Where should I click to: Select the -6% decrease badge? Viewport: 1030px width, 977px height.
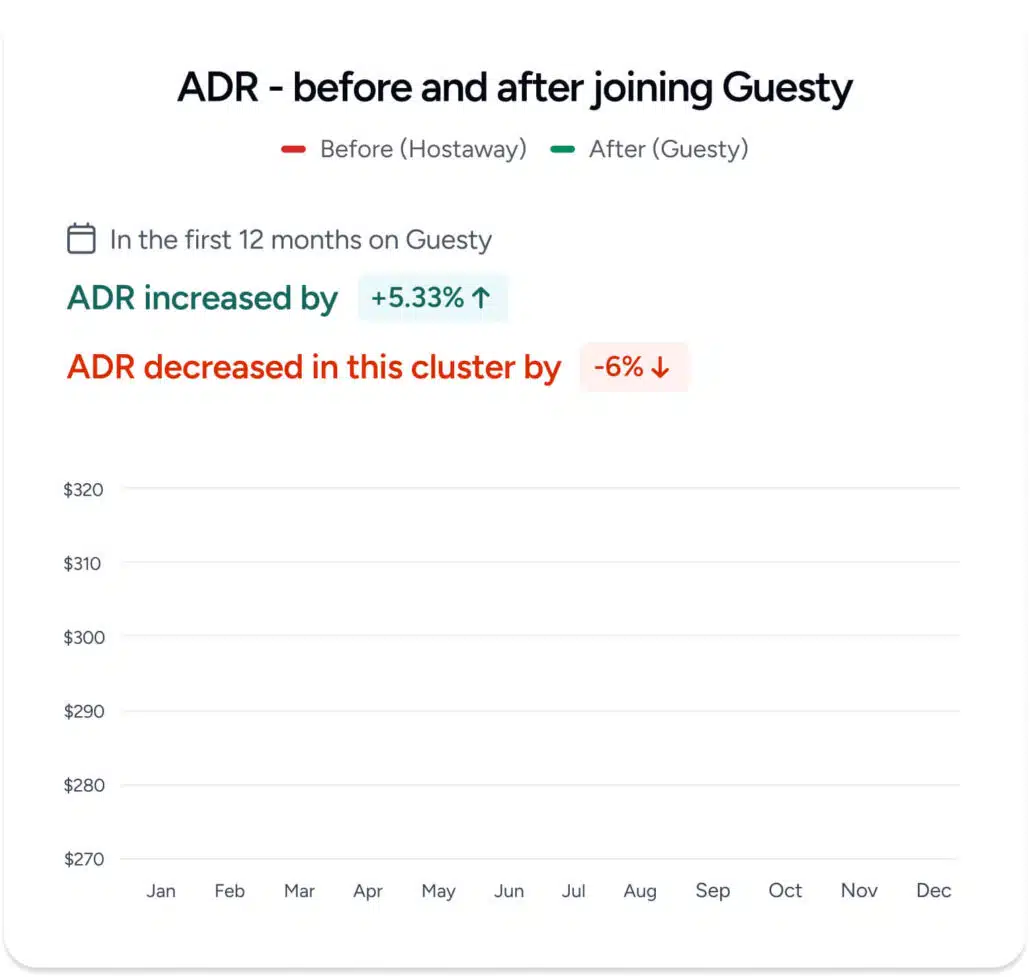[x=633, y=367]
